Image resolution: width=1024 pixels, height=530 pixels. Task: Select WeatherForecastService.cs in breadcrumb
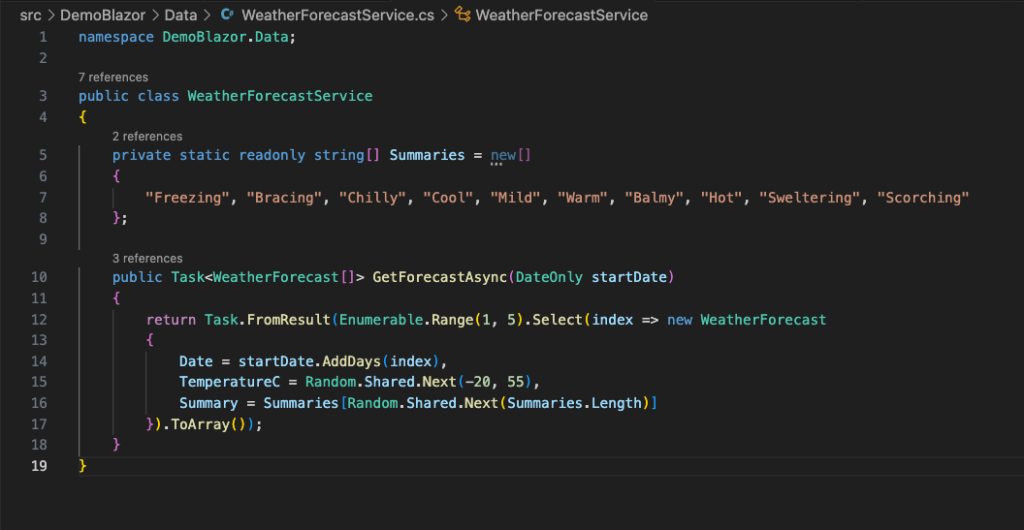click(338, 15)
